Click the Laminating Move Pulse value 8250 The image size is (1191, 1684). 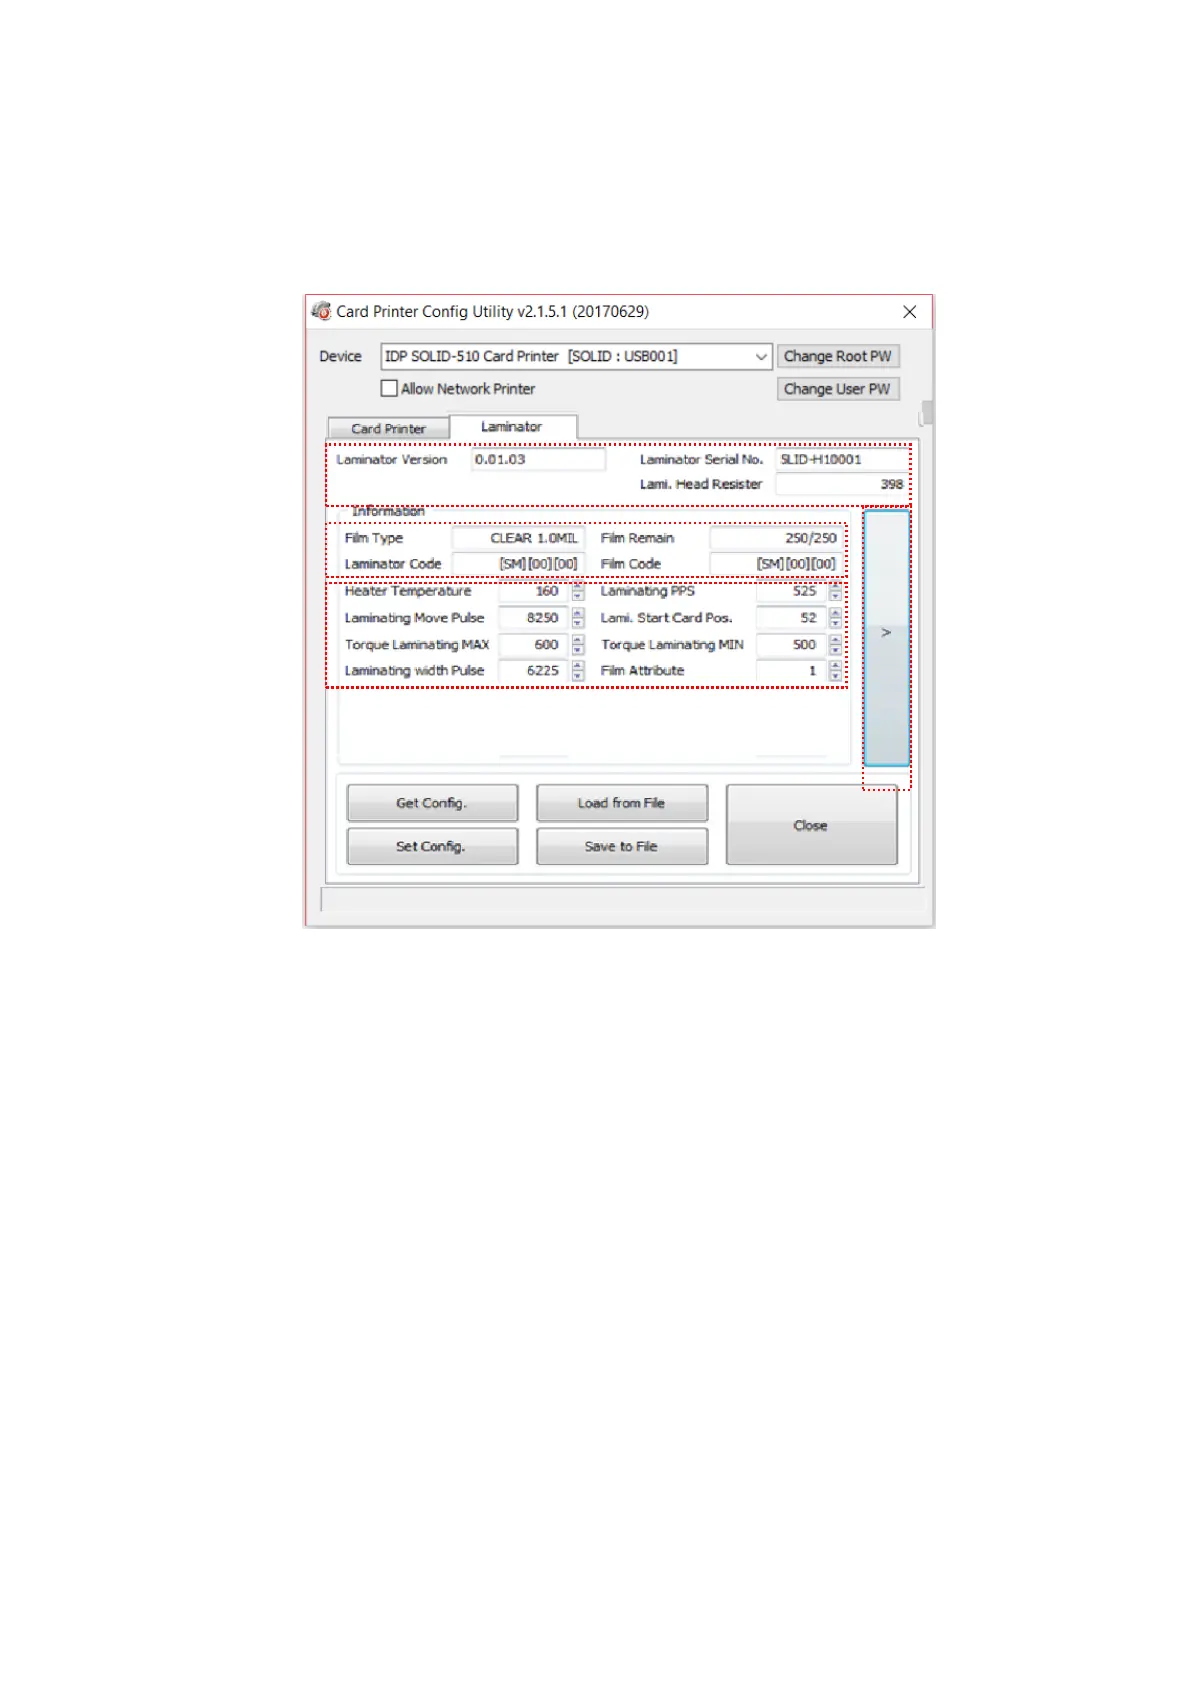[534, 618]
